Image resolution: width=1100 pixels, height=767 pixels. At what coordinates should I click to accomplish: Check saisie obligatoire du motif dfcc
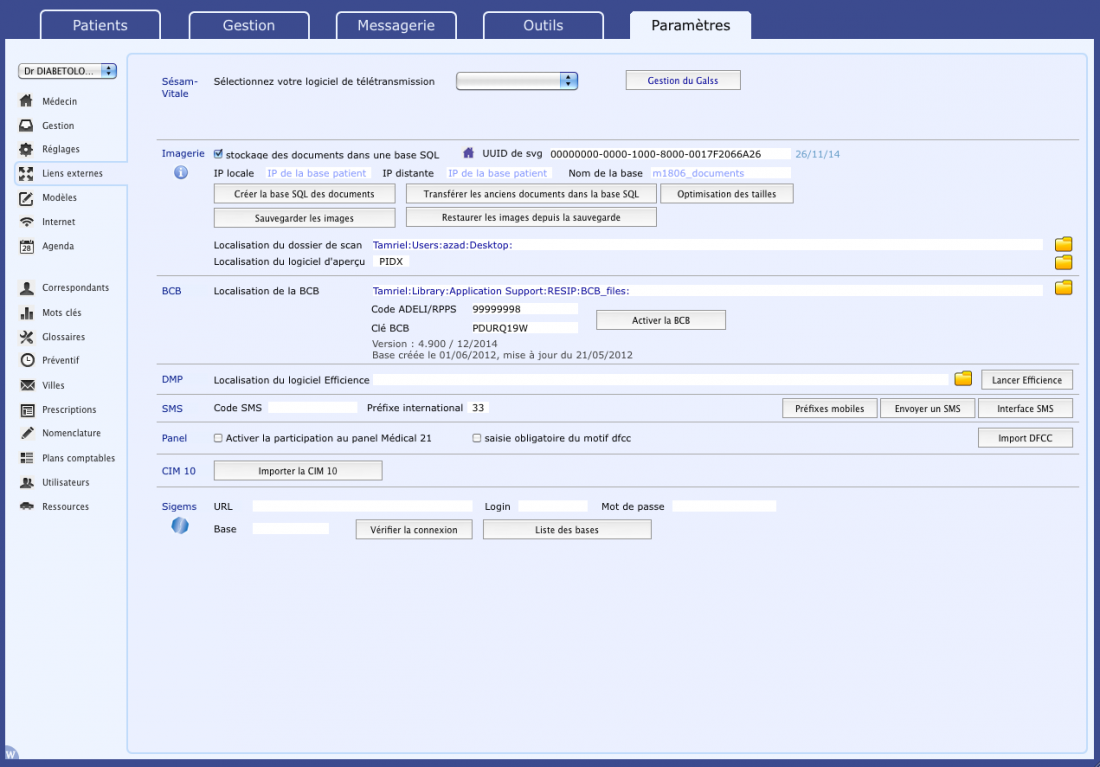point(477,438)
